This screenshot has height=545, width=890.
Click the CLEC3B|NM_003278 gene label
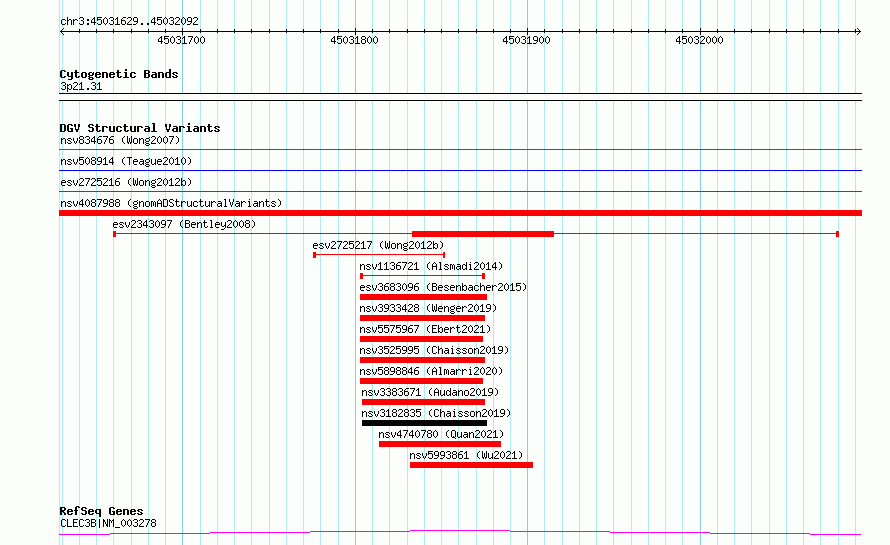pos(108,523)
